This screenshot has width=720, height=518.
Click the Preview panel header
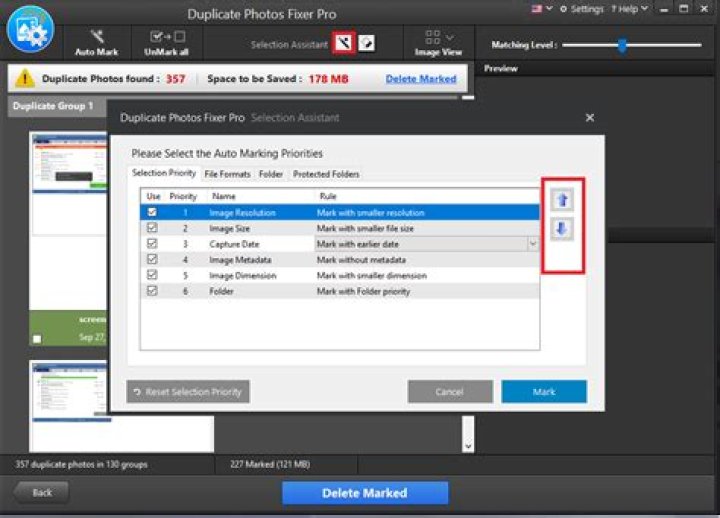pos(501,68)
